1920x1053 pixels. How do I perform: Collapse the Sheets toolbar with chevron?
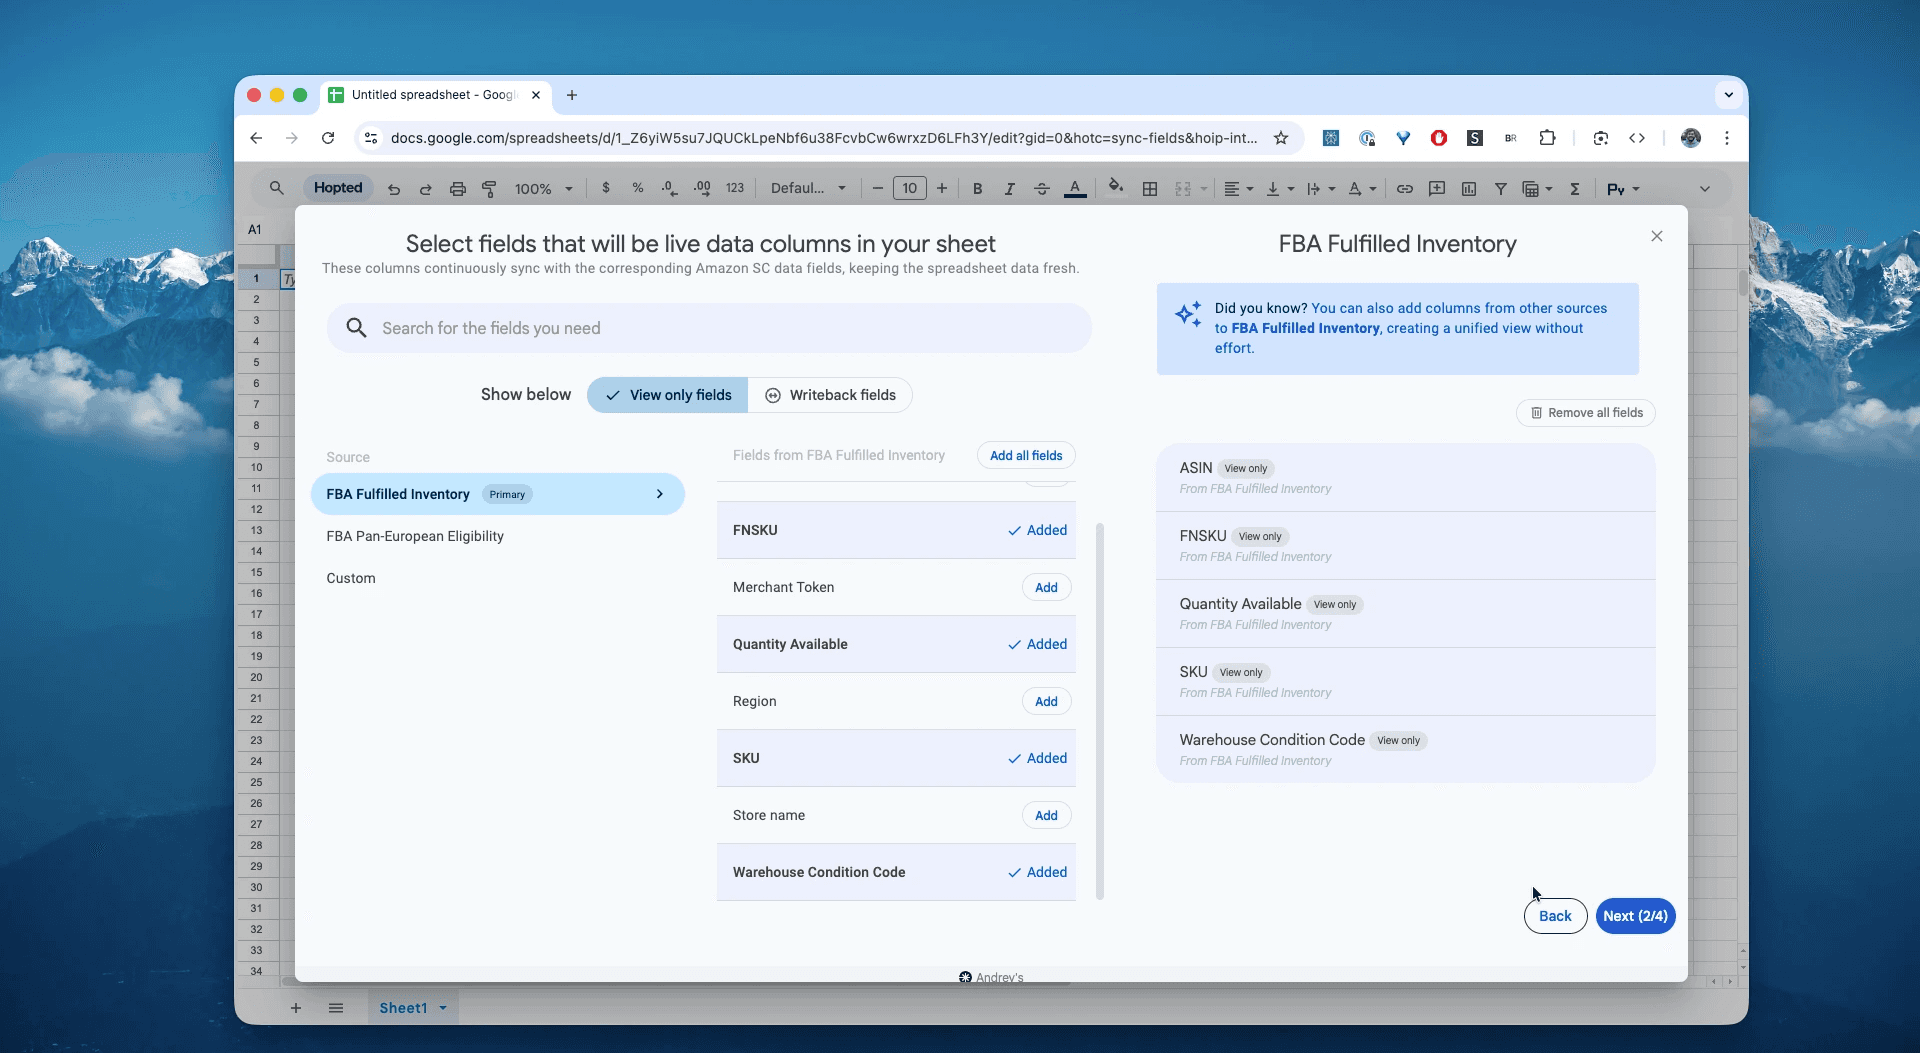tap(1705, 189)
